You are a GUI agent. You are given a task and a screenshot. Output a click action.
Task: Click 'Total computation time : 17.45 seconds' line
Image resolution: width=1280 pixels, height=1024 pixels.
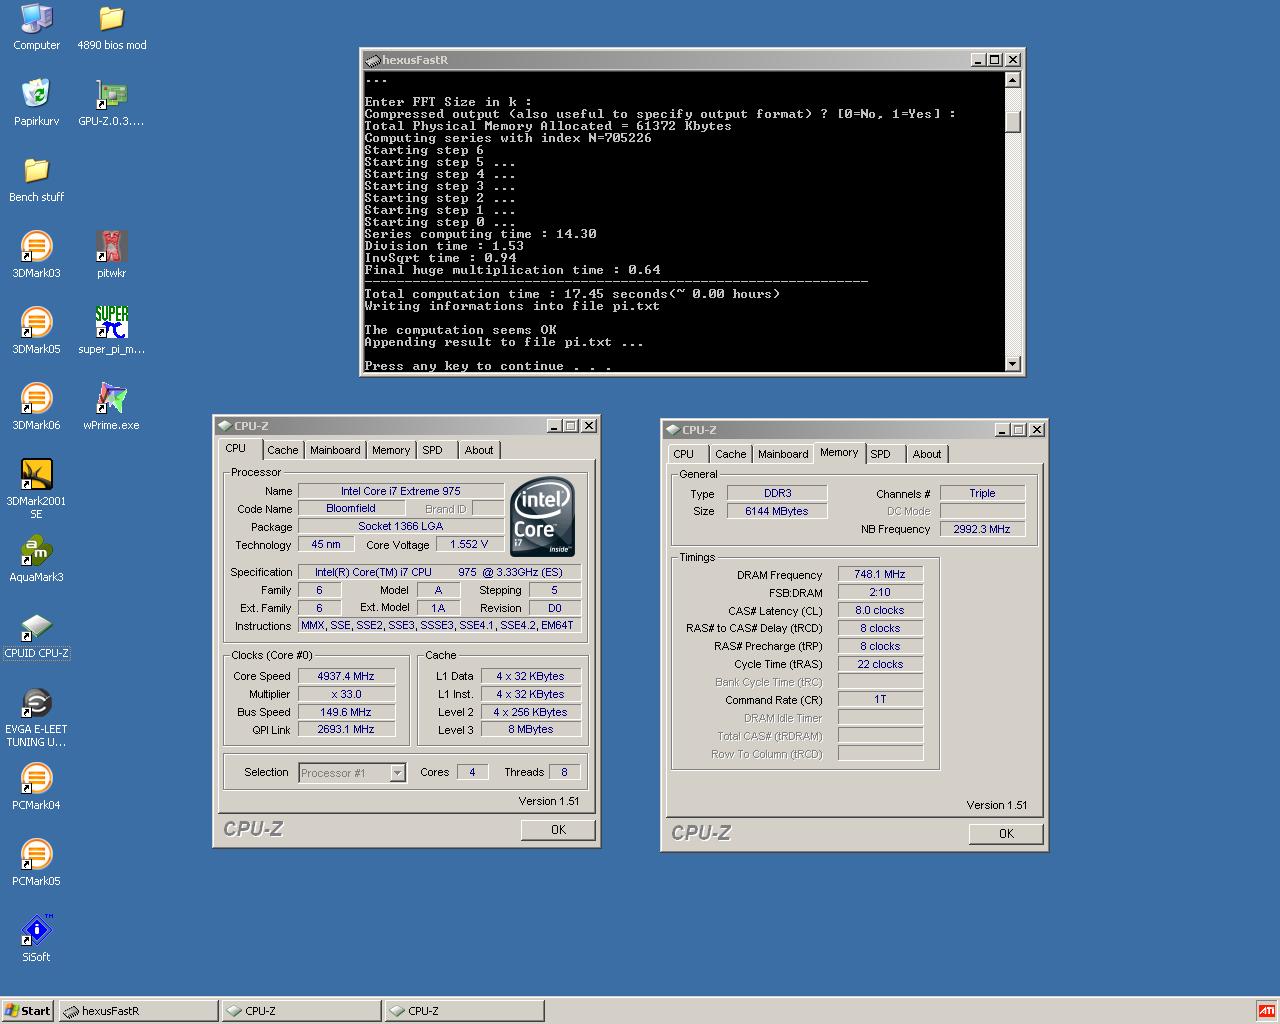572,294
